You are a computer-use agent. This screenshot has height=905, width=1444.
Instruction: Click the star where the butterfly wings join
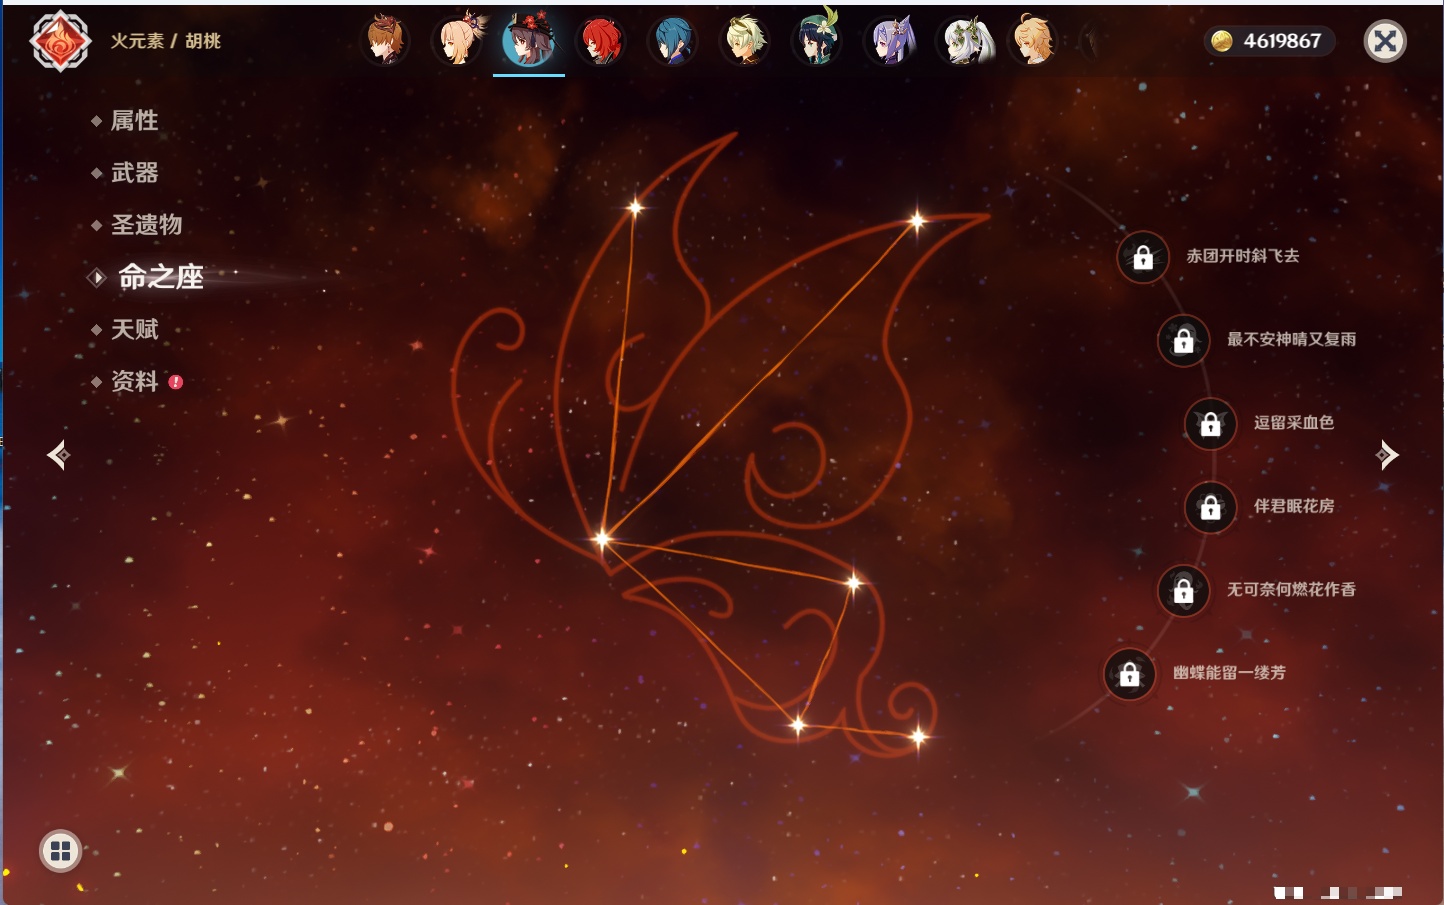pos(602,539)
